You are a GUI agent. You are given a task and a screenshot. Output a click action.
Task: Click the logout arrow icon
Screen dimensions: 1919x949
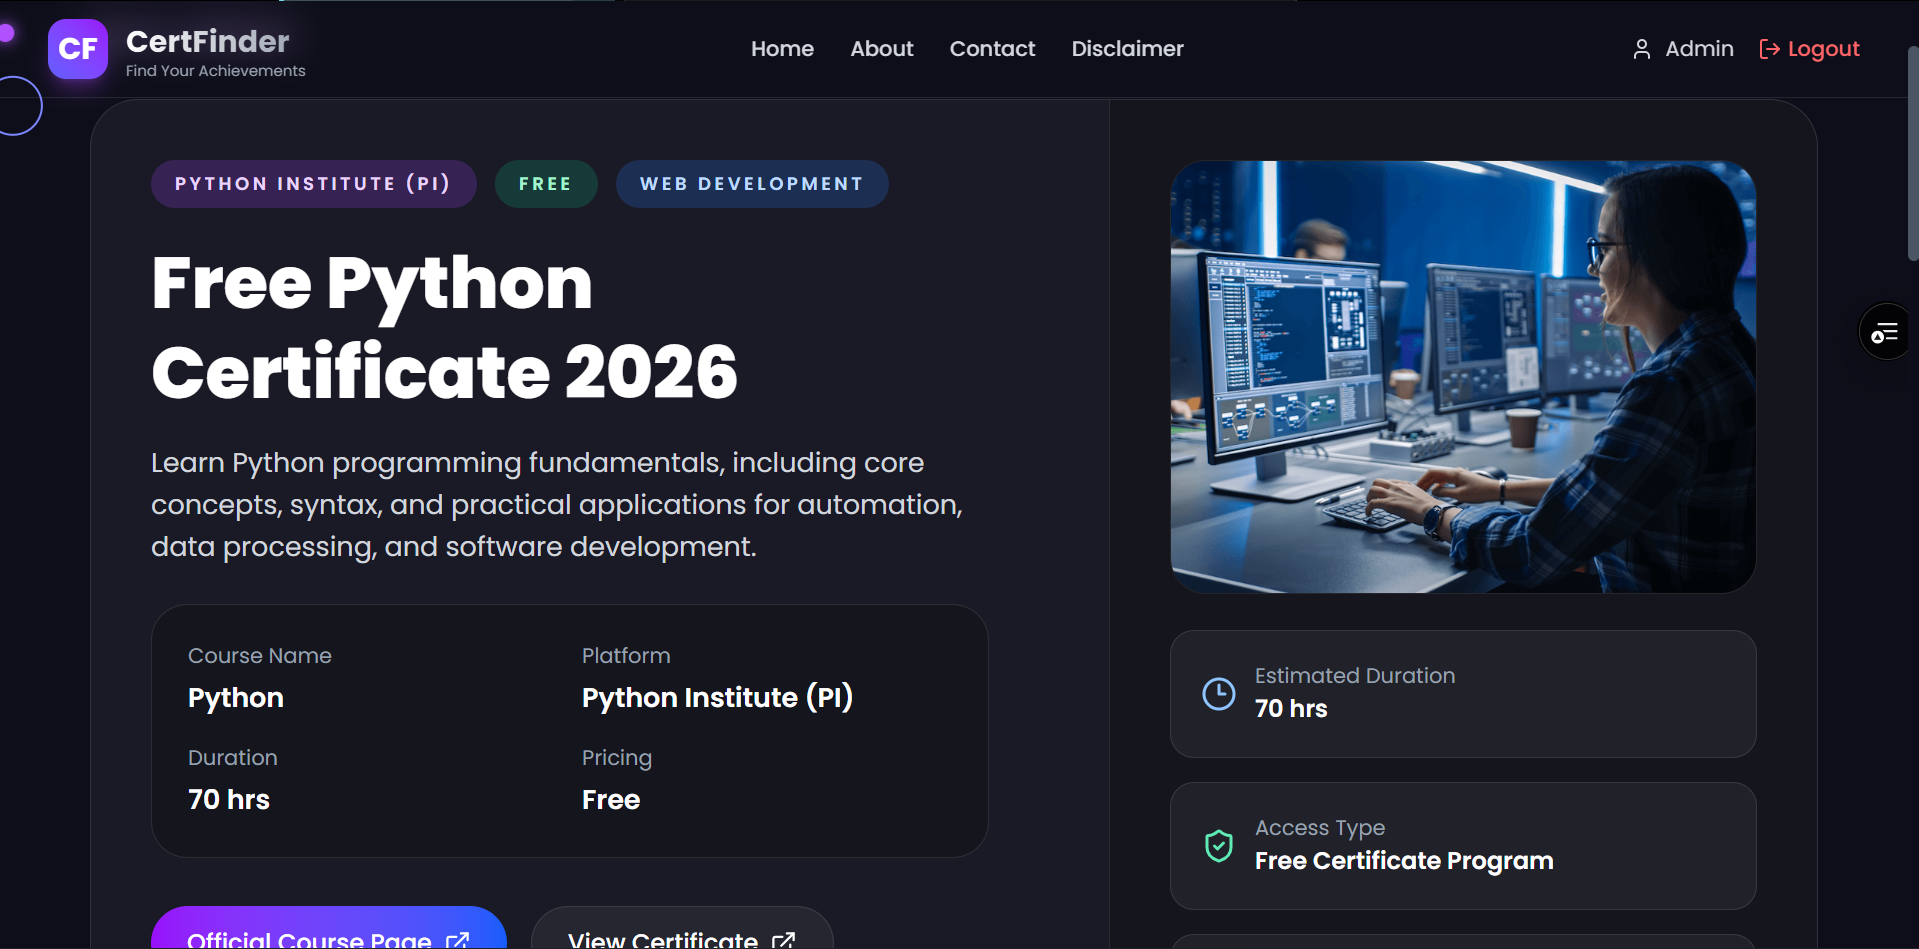1769,49
